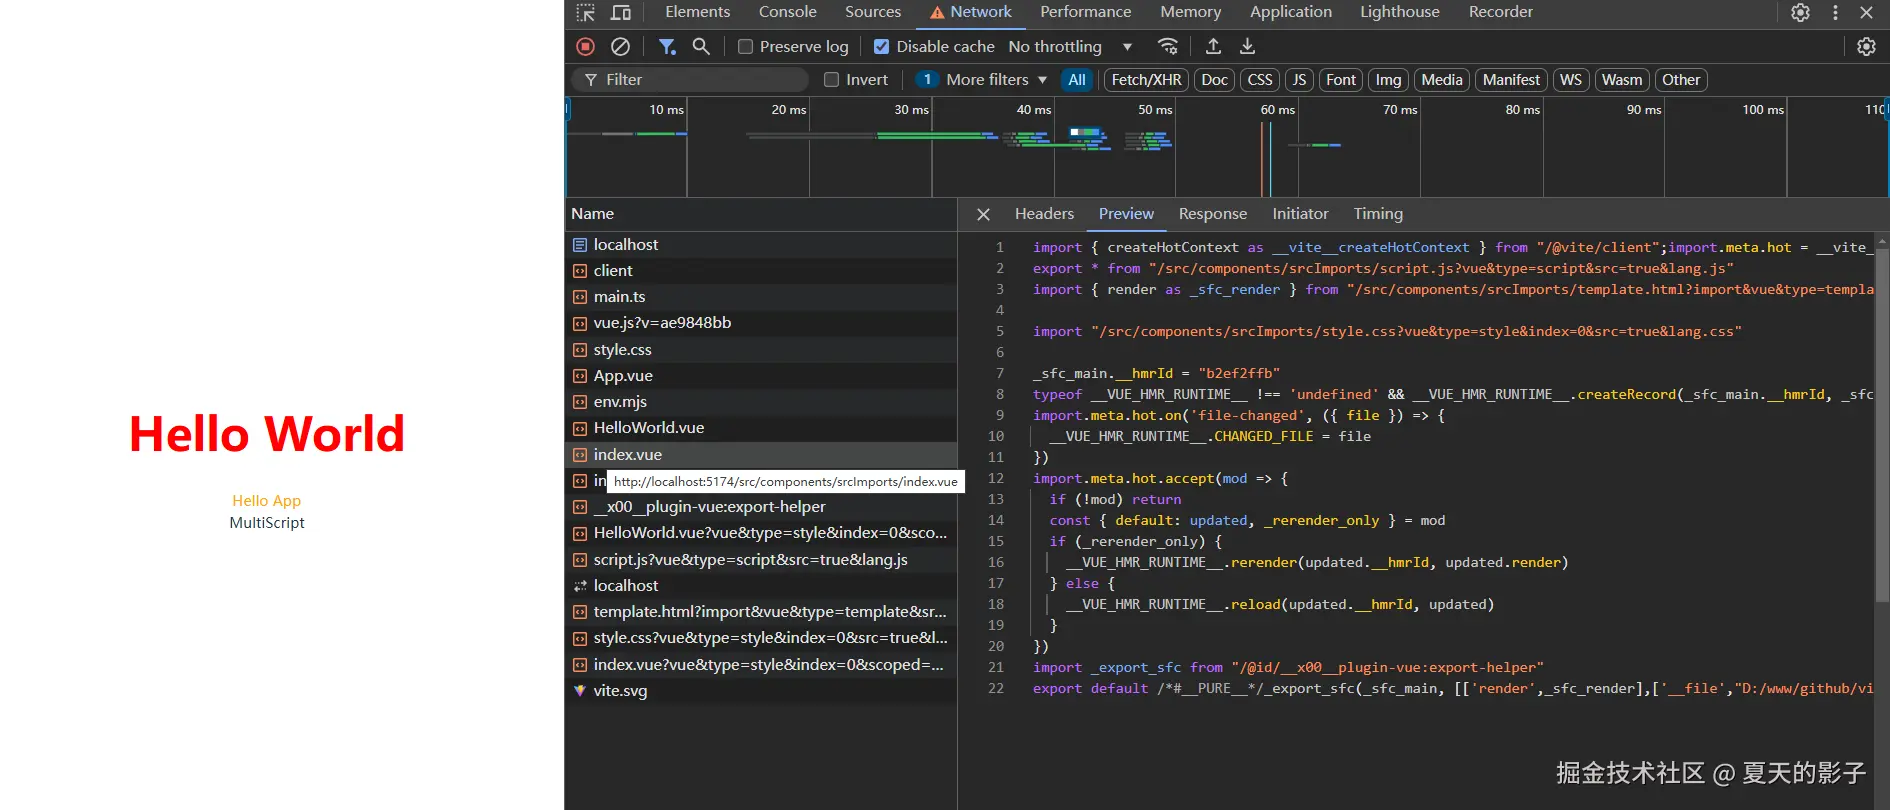Select the inspect element picker icon
Screen dimensions: 1890x810
tap(586, 12)
